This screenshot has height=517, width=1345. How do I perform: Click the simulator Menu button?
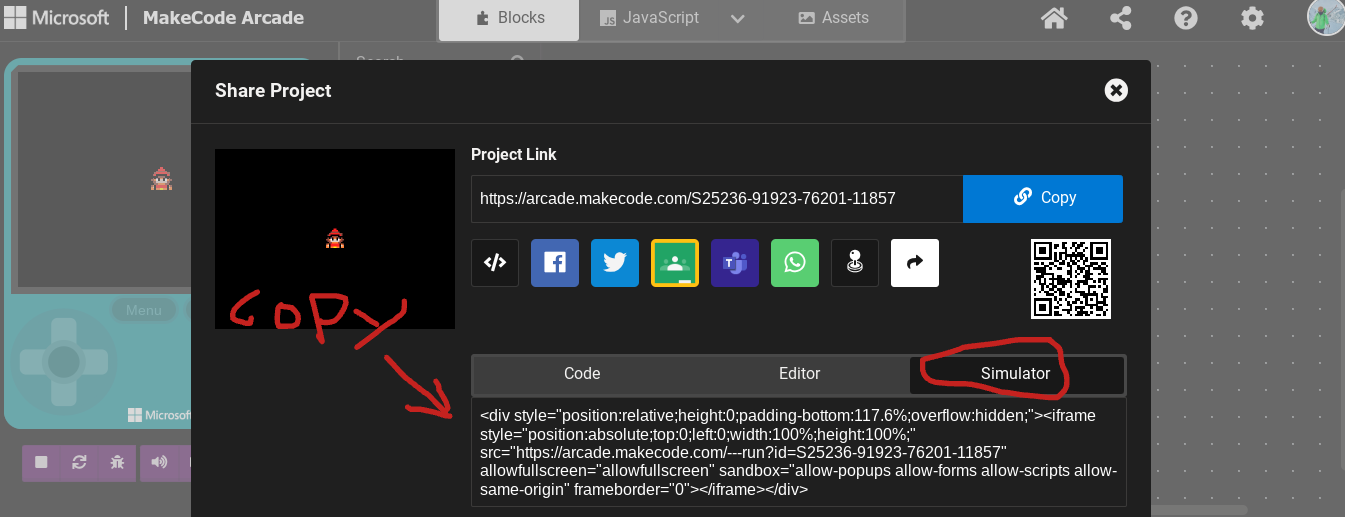[x=144, y=310]
